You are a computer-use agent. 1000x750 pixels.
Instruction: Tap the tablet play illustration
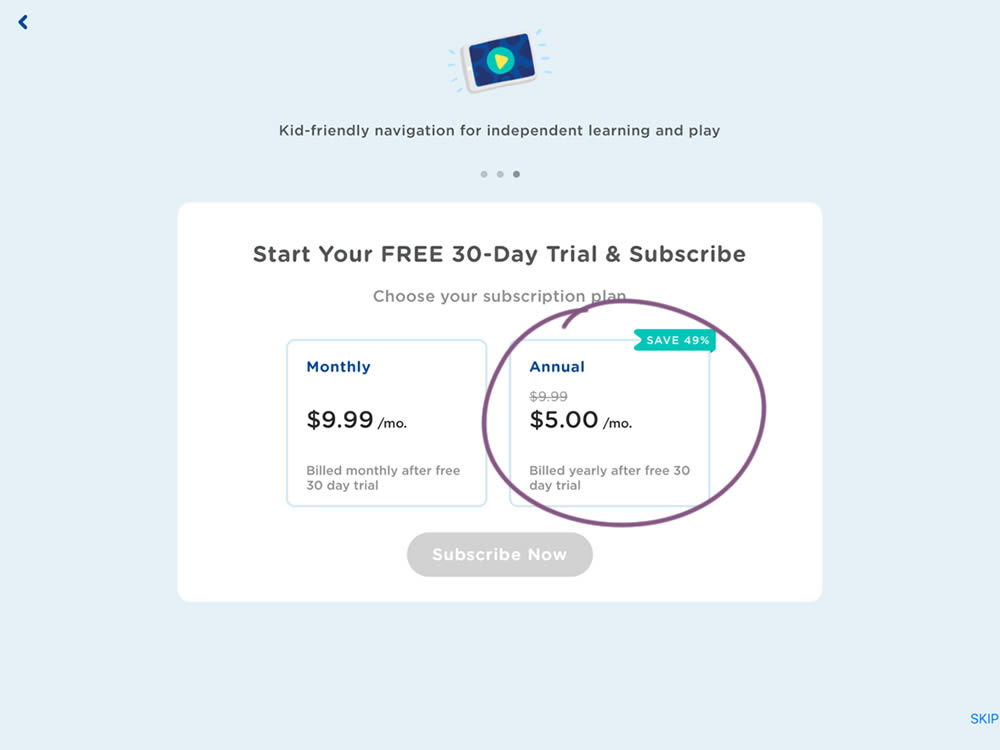pyautogui.click(x=499, y=62)
